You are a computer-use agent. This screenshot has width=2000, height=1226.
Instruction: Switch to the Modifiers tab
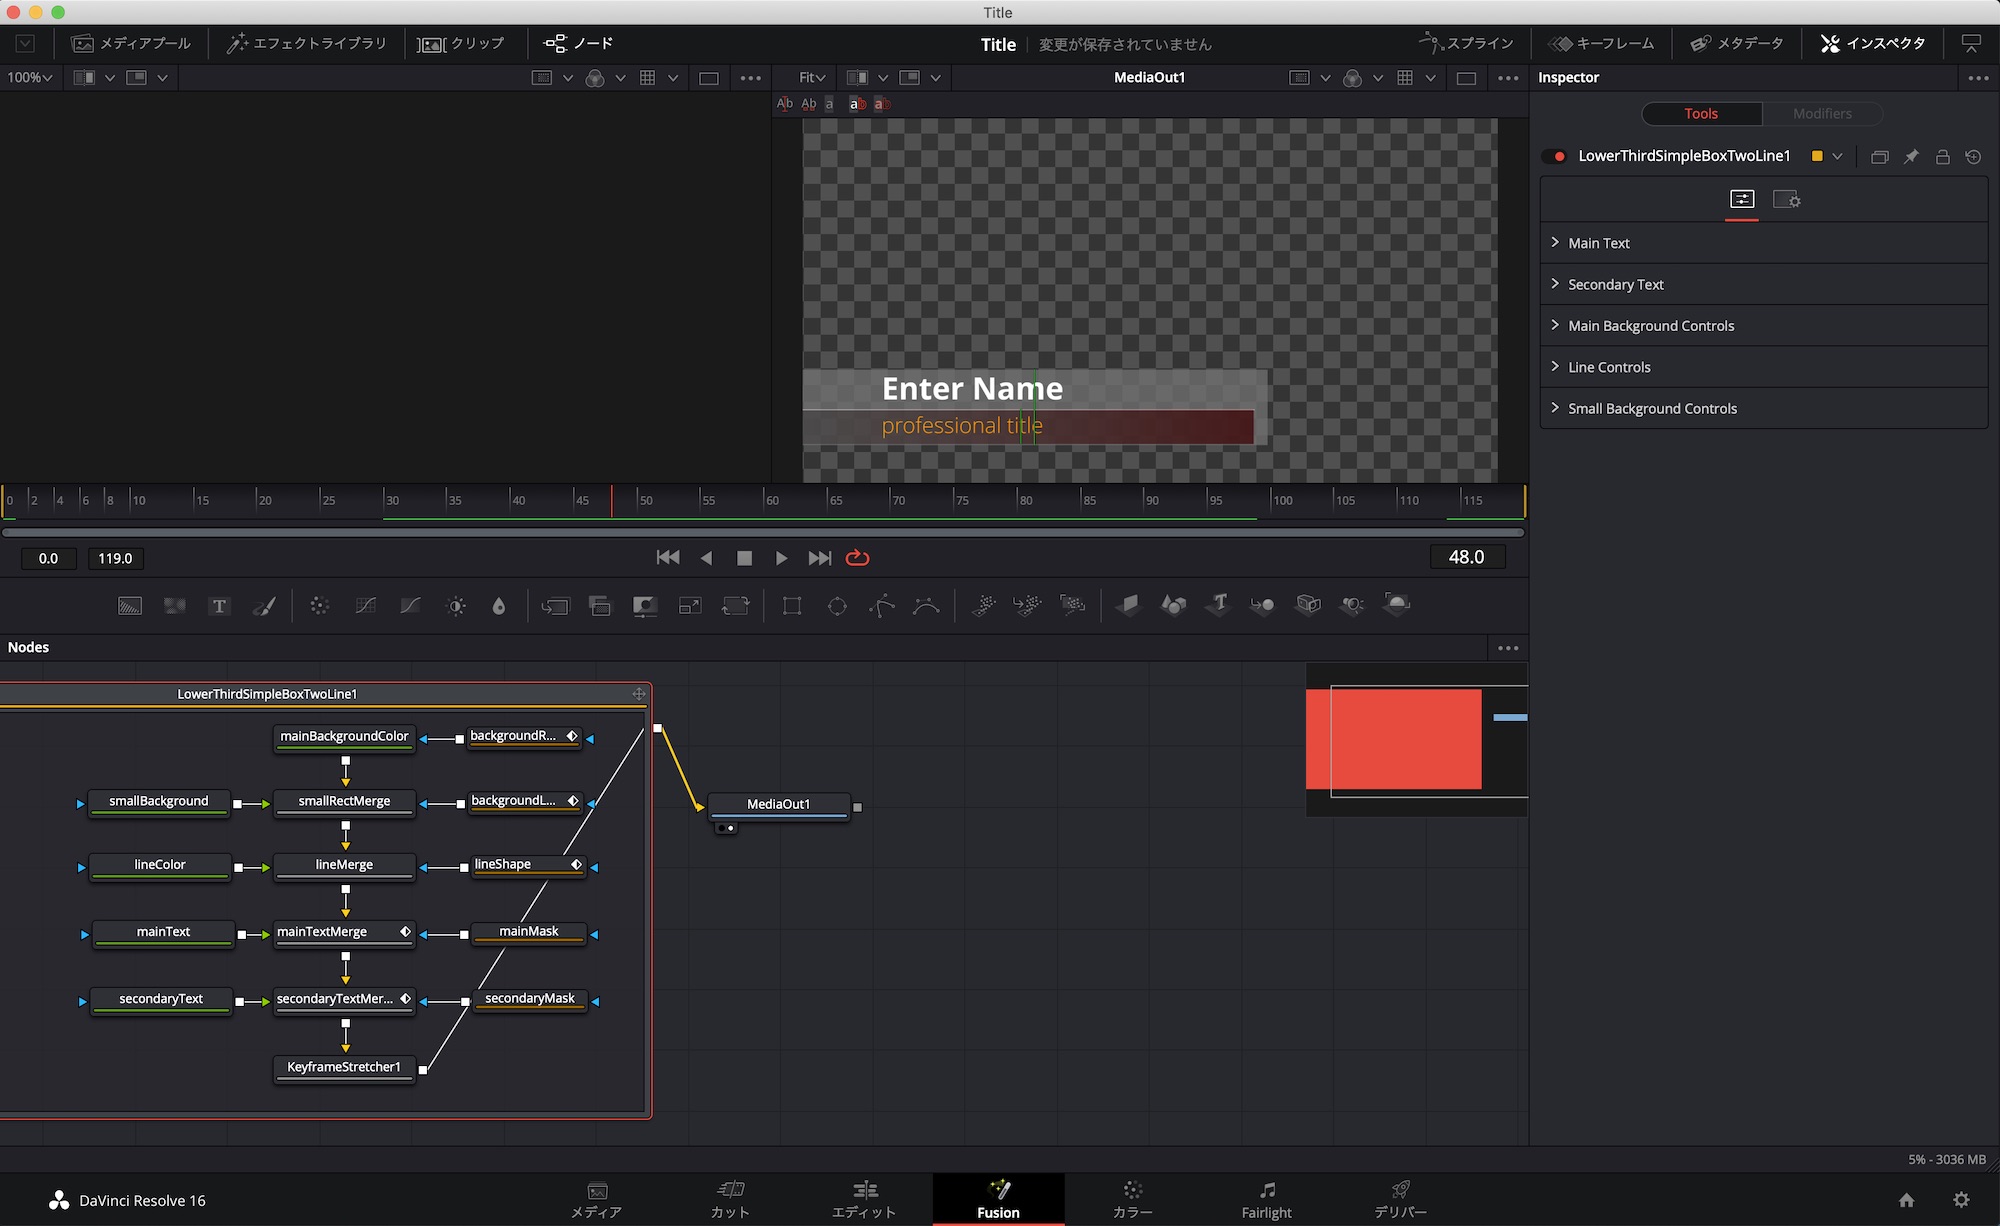(1821, 114)
